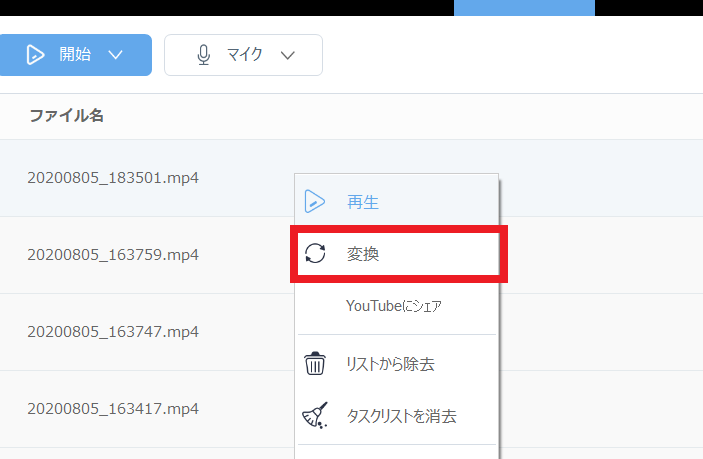Select file 20200805_163759.mp4
The width and height of the screenshot is (703, 459).
pyautogui.click(x=113, y=255)
